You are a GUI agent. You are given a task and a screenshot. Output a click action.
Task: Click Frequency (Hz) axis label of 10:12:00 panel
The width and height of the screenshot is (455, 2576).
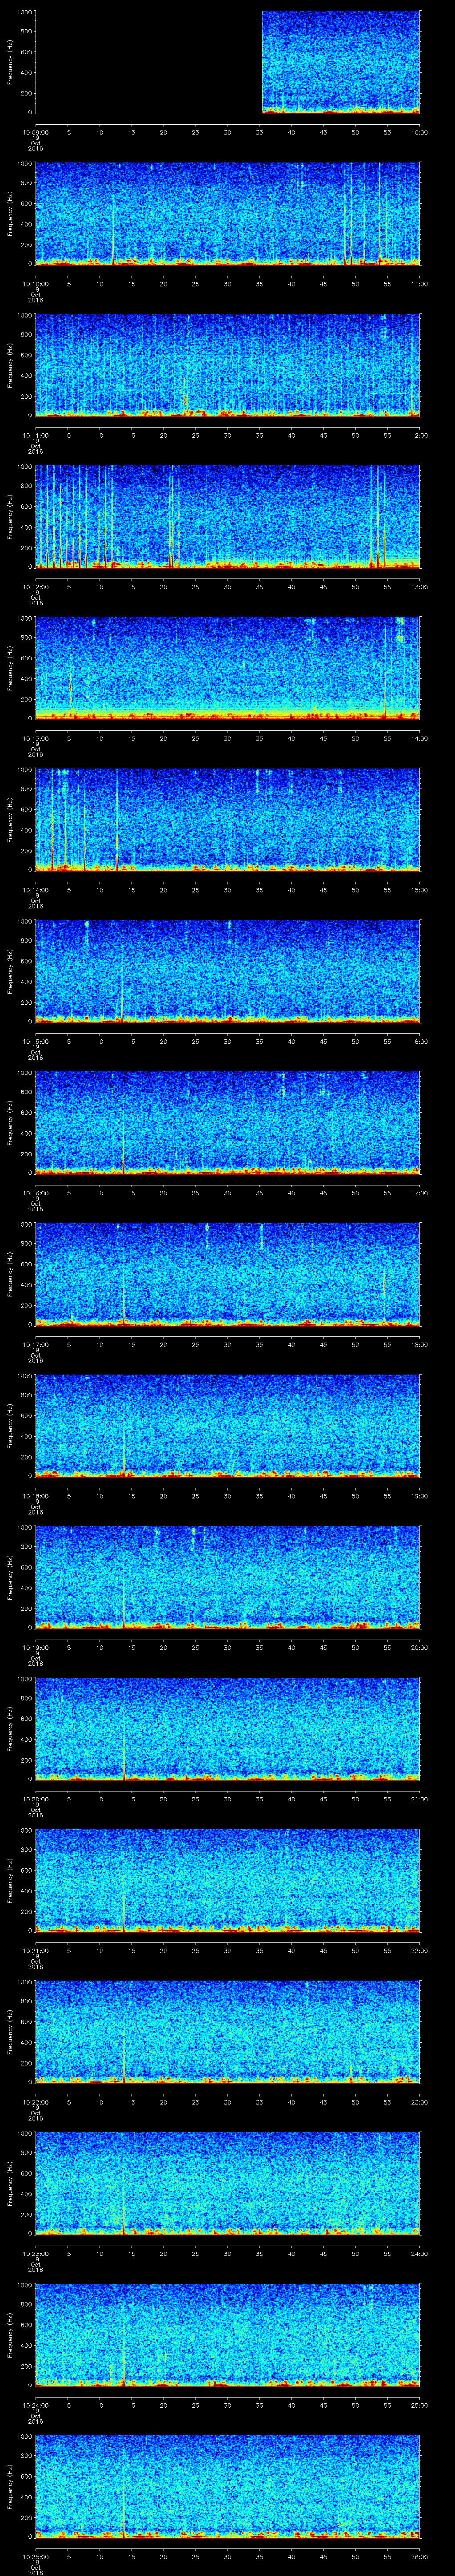[10, 517]
